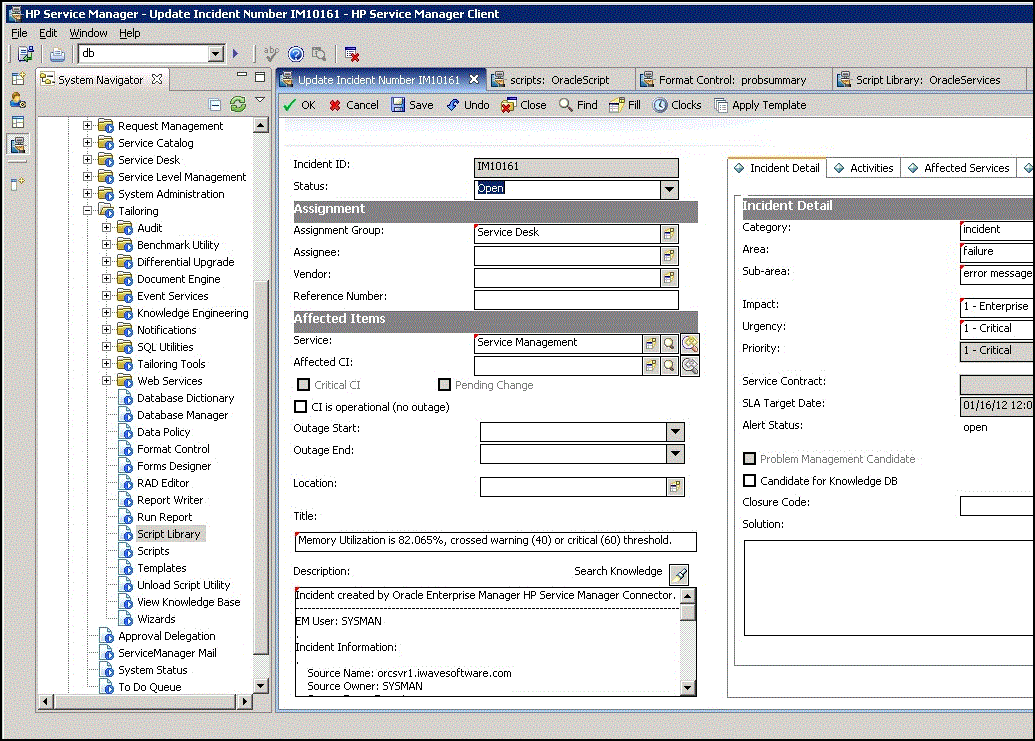
Task: Click the Forms Designer tree icon
Action: click(125, 466)
